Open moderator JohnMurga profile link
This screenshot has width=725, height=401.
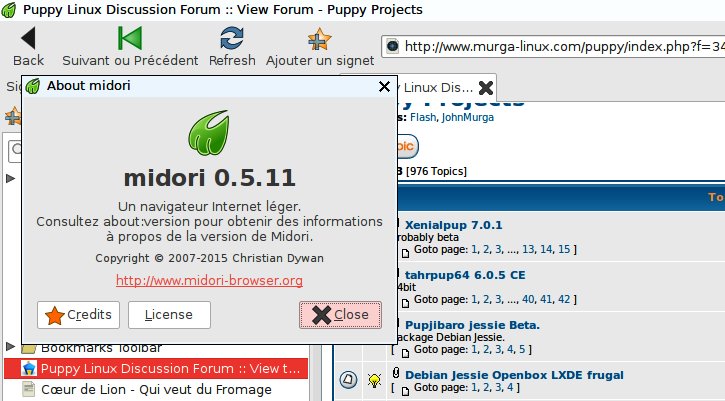[467, 117]
